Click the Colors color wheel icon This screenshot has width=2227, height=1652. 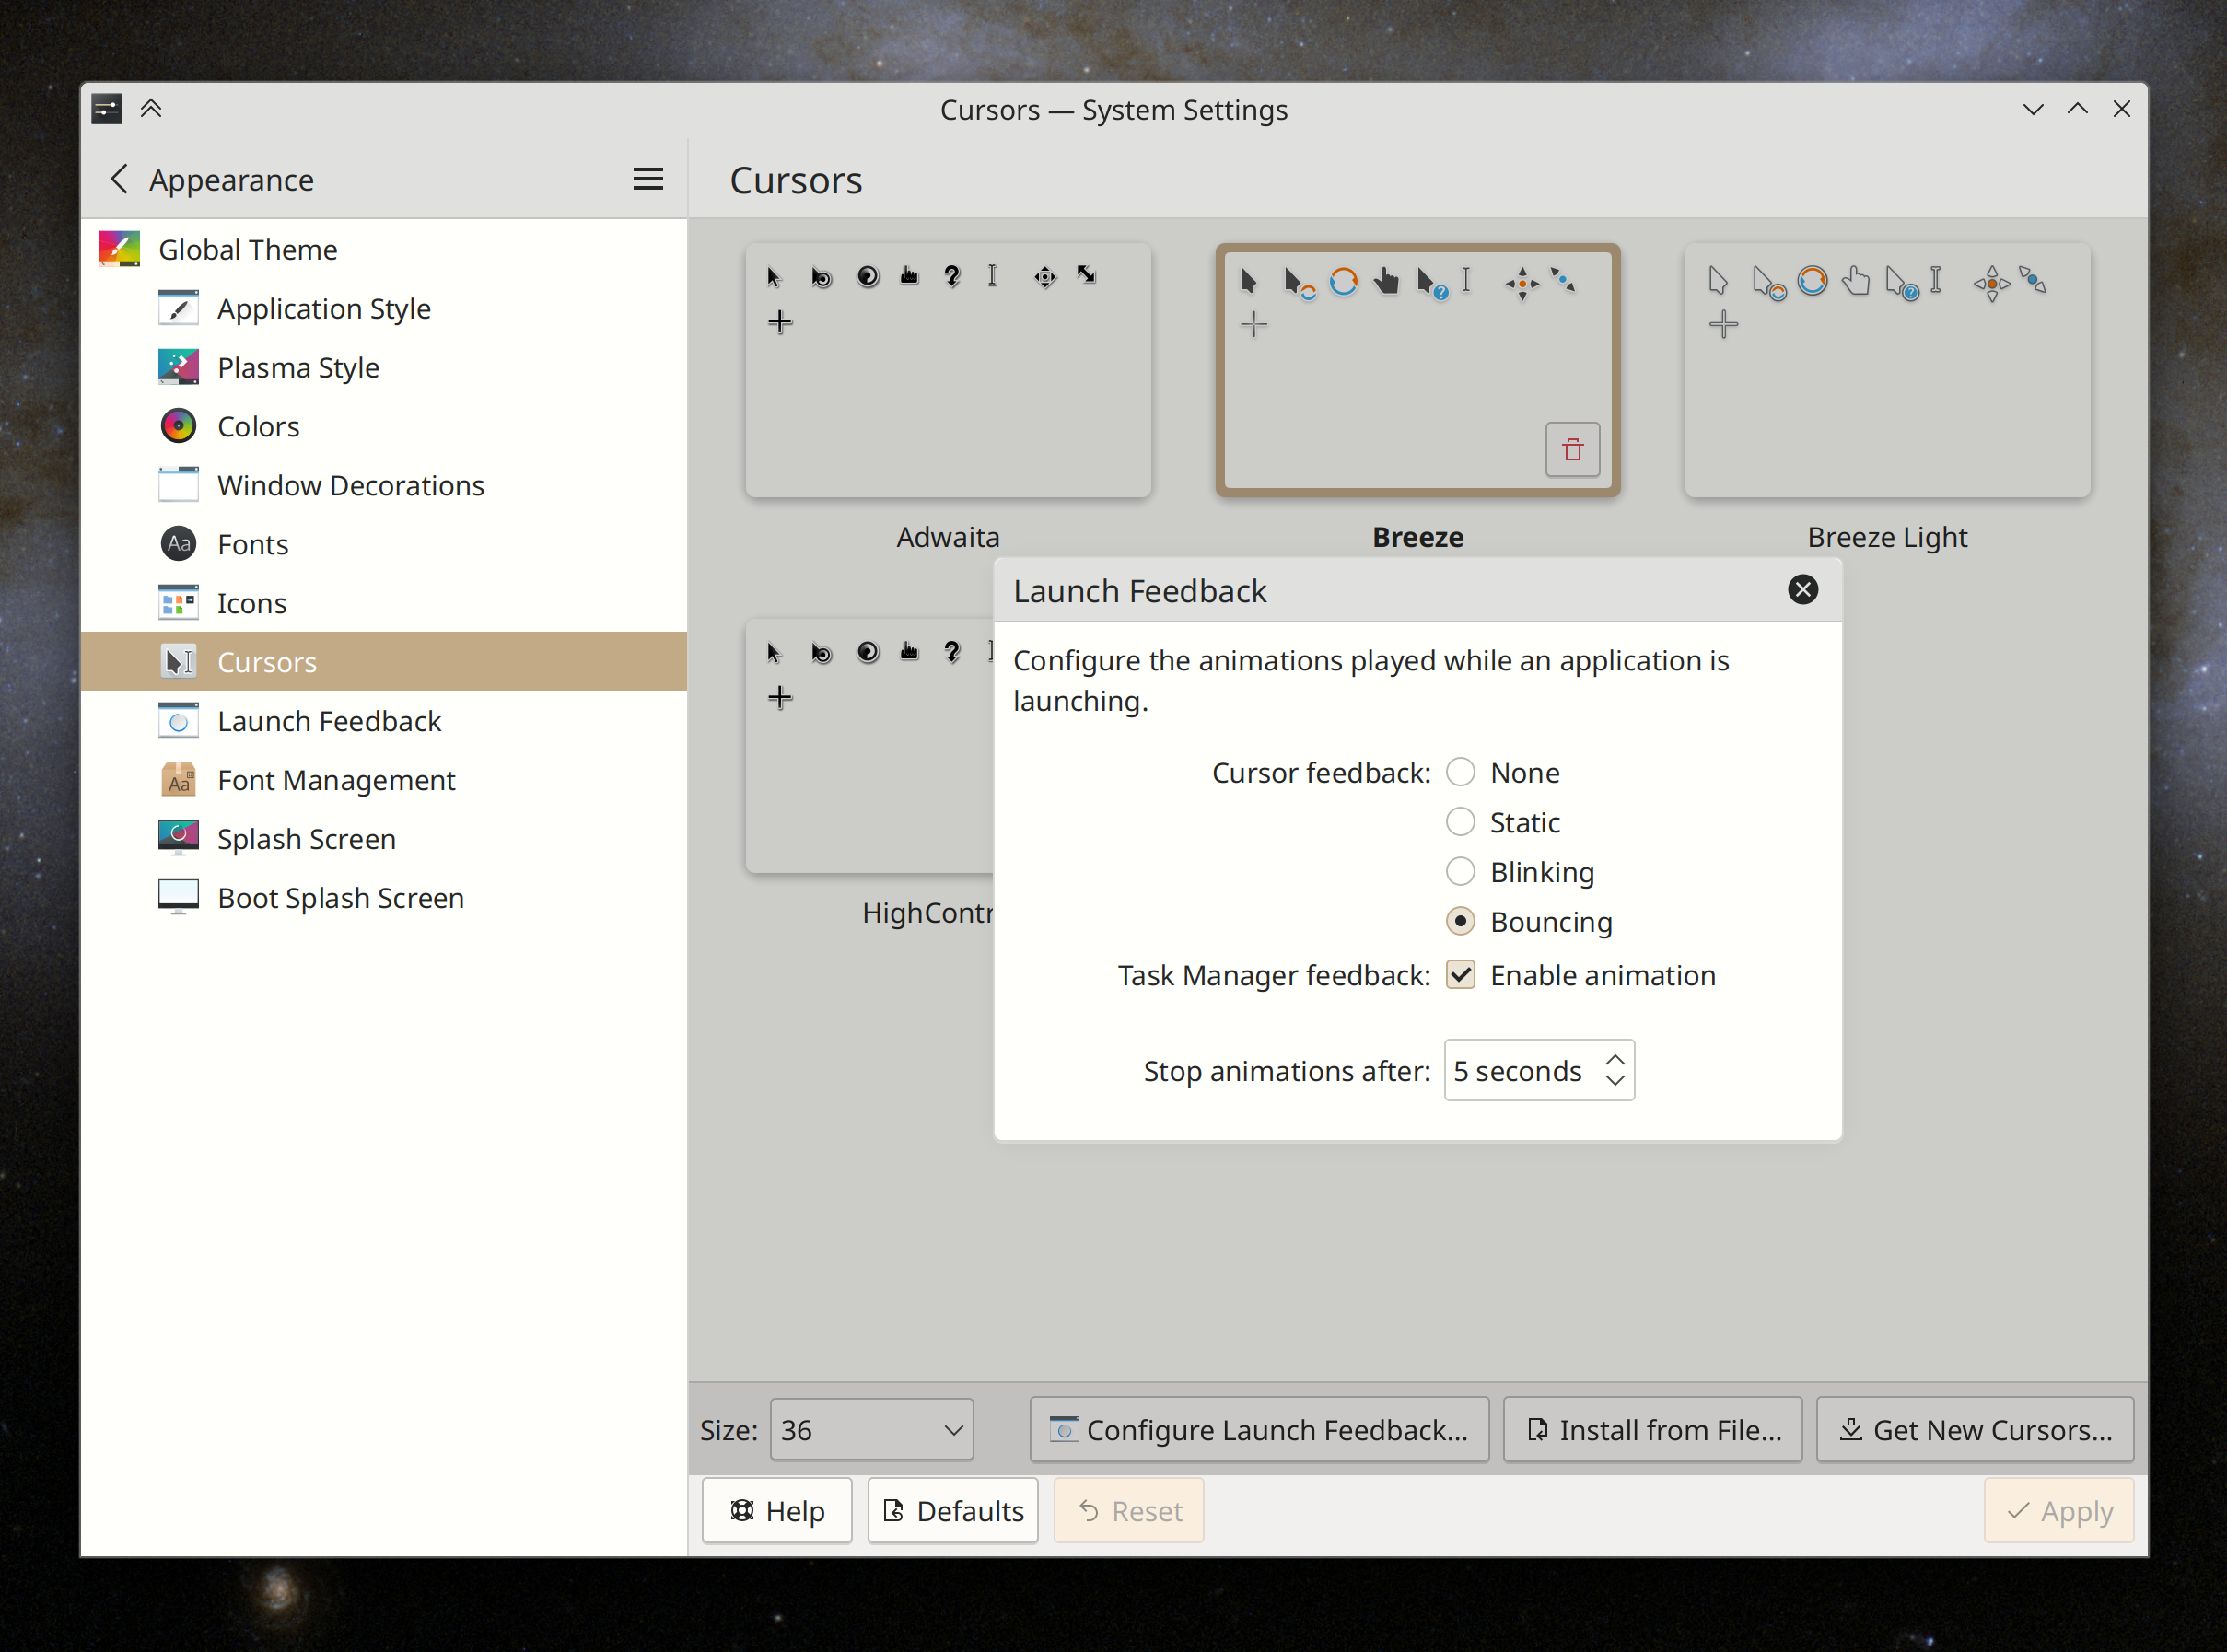point(178,426)
